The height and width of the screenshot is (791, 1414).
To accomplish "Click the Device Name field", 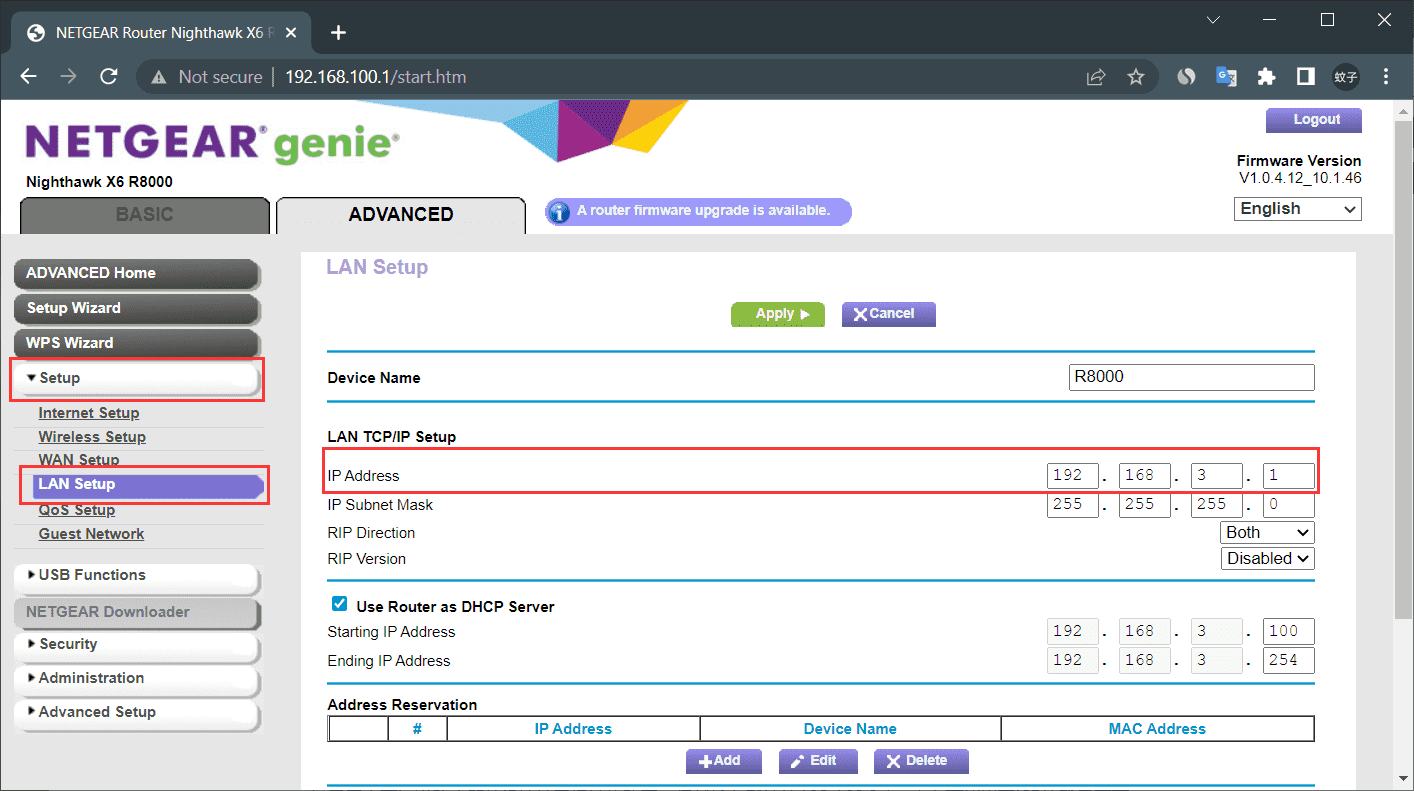I will click(x=1192, y=377).
